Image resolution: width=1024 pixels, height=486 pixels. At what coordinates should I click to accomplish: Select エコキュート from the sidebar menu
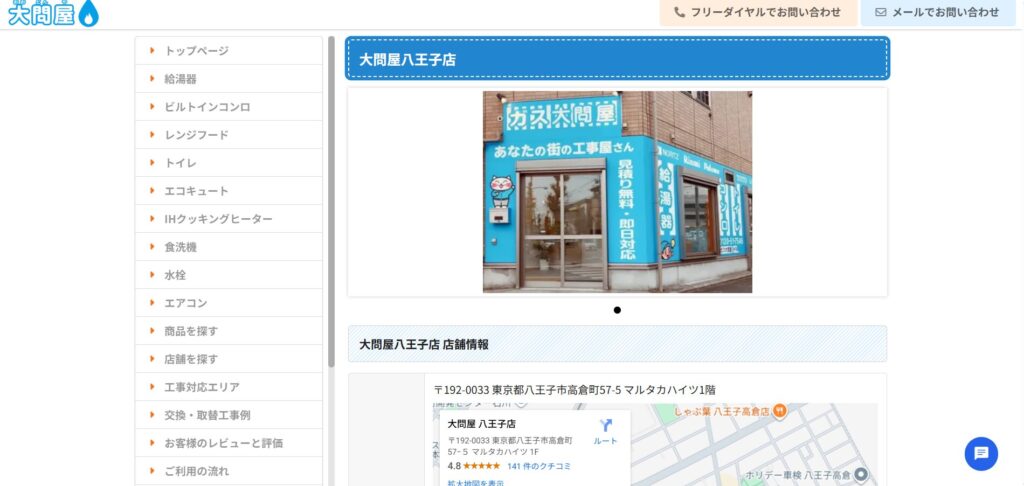196,190
